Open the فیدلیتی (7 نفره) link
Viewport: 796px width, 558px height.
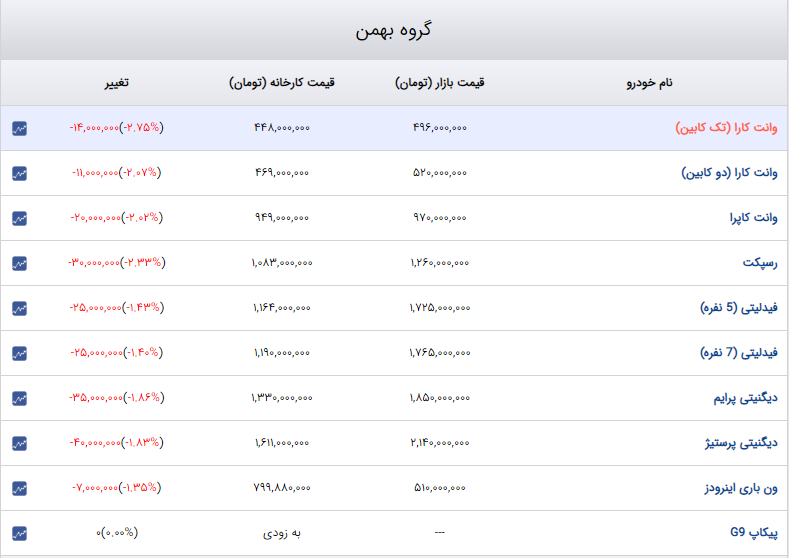(x=739, y=352)
